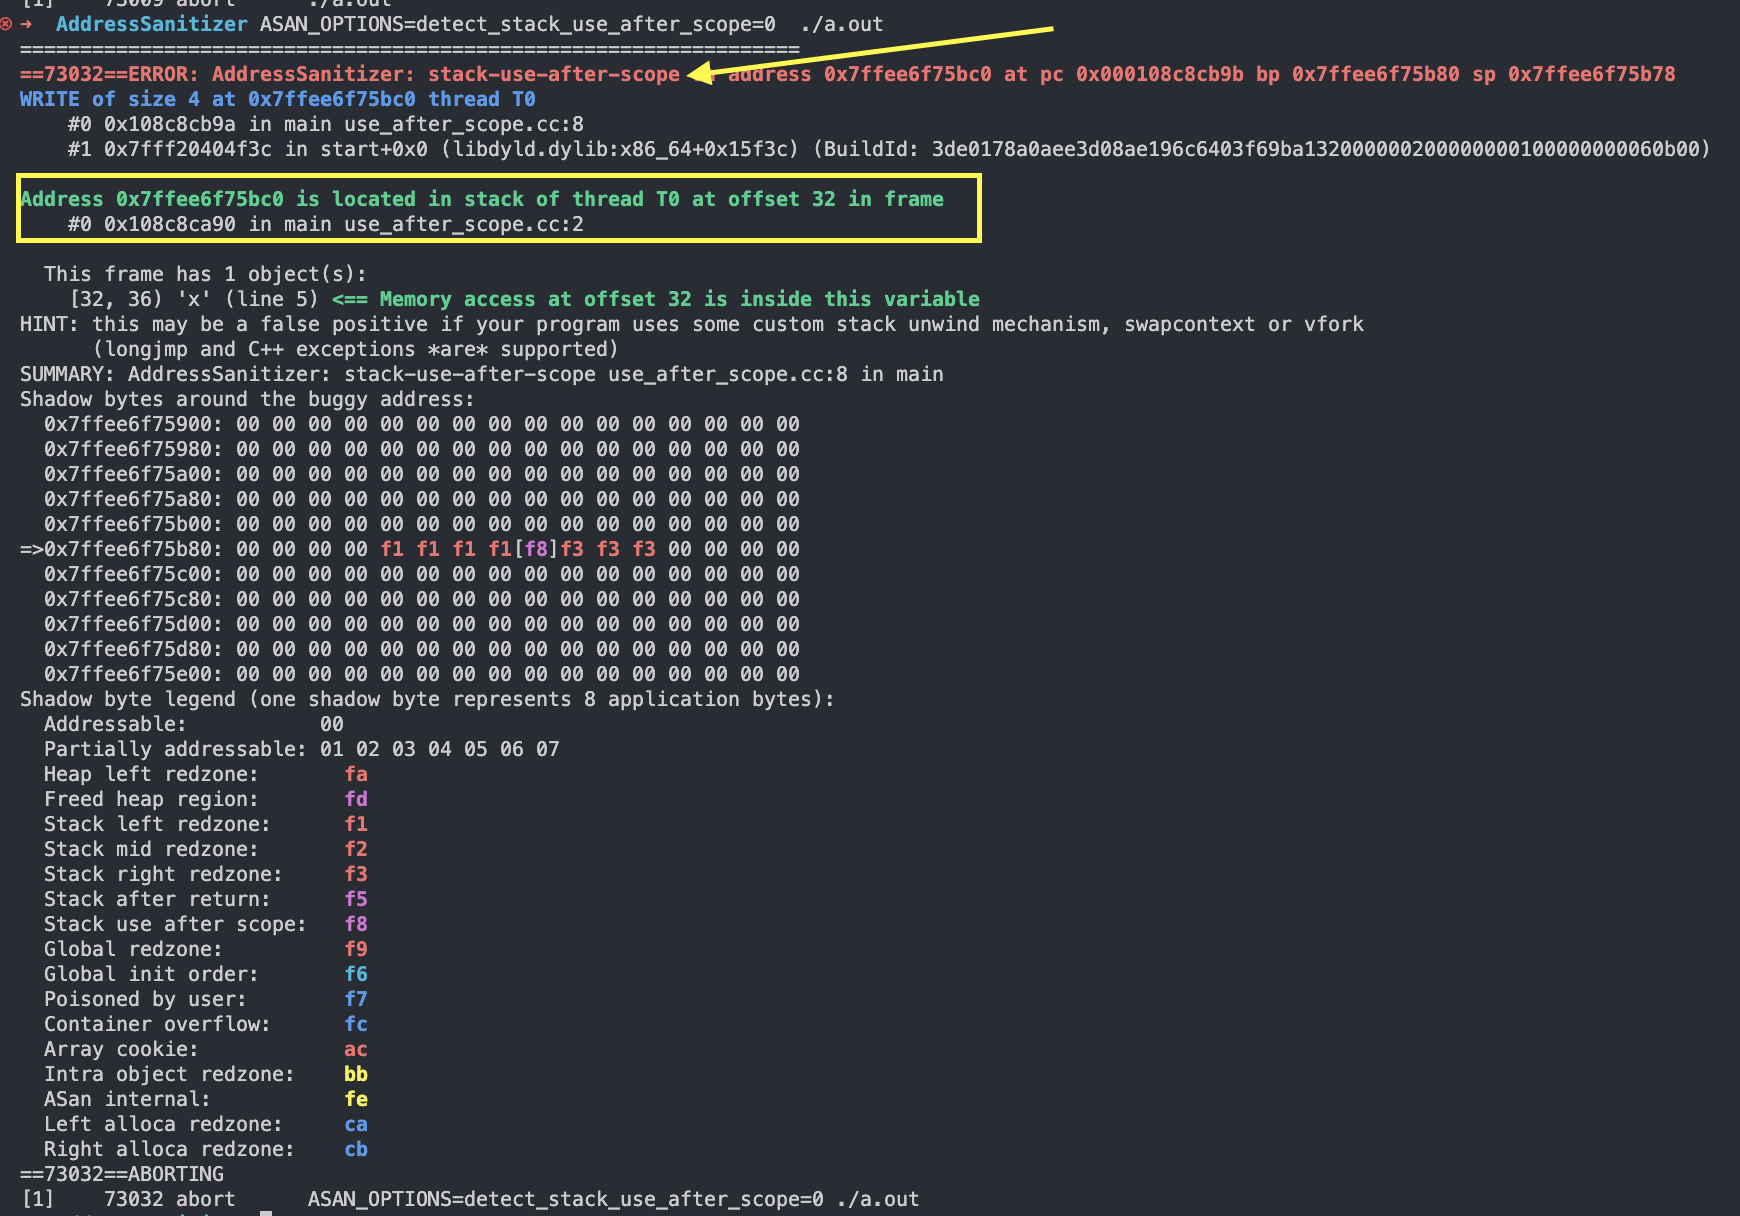
Task: Click the 'Stack left redzone:' legend label
Action: tap(158, 824)
